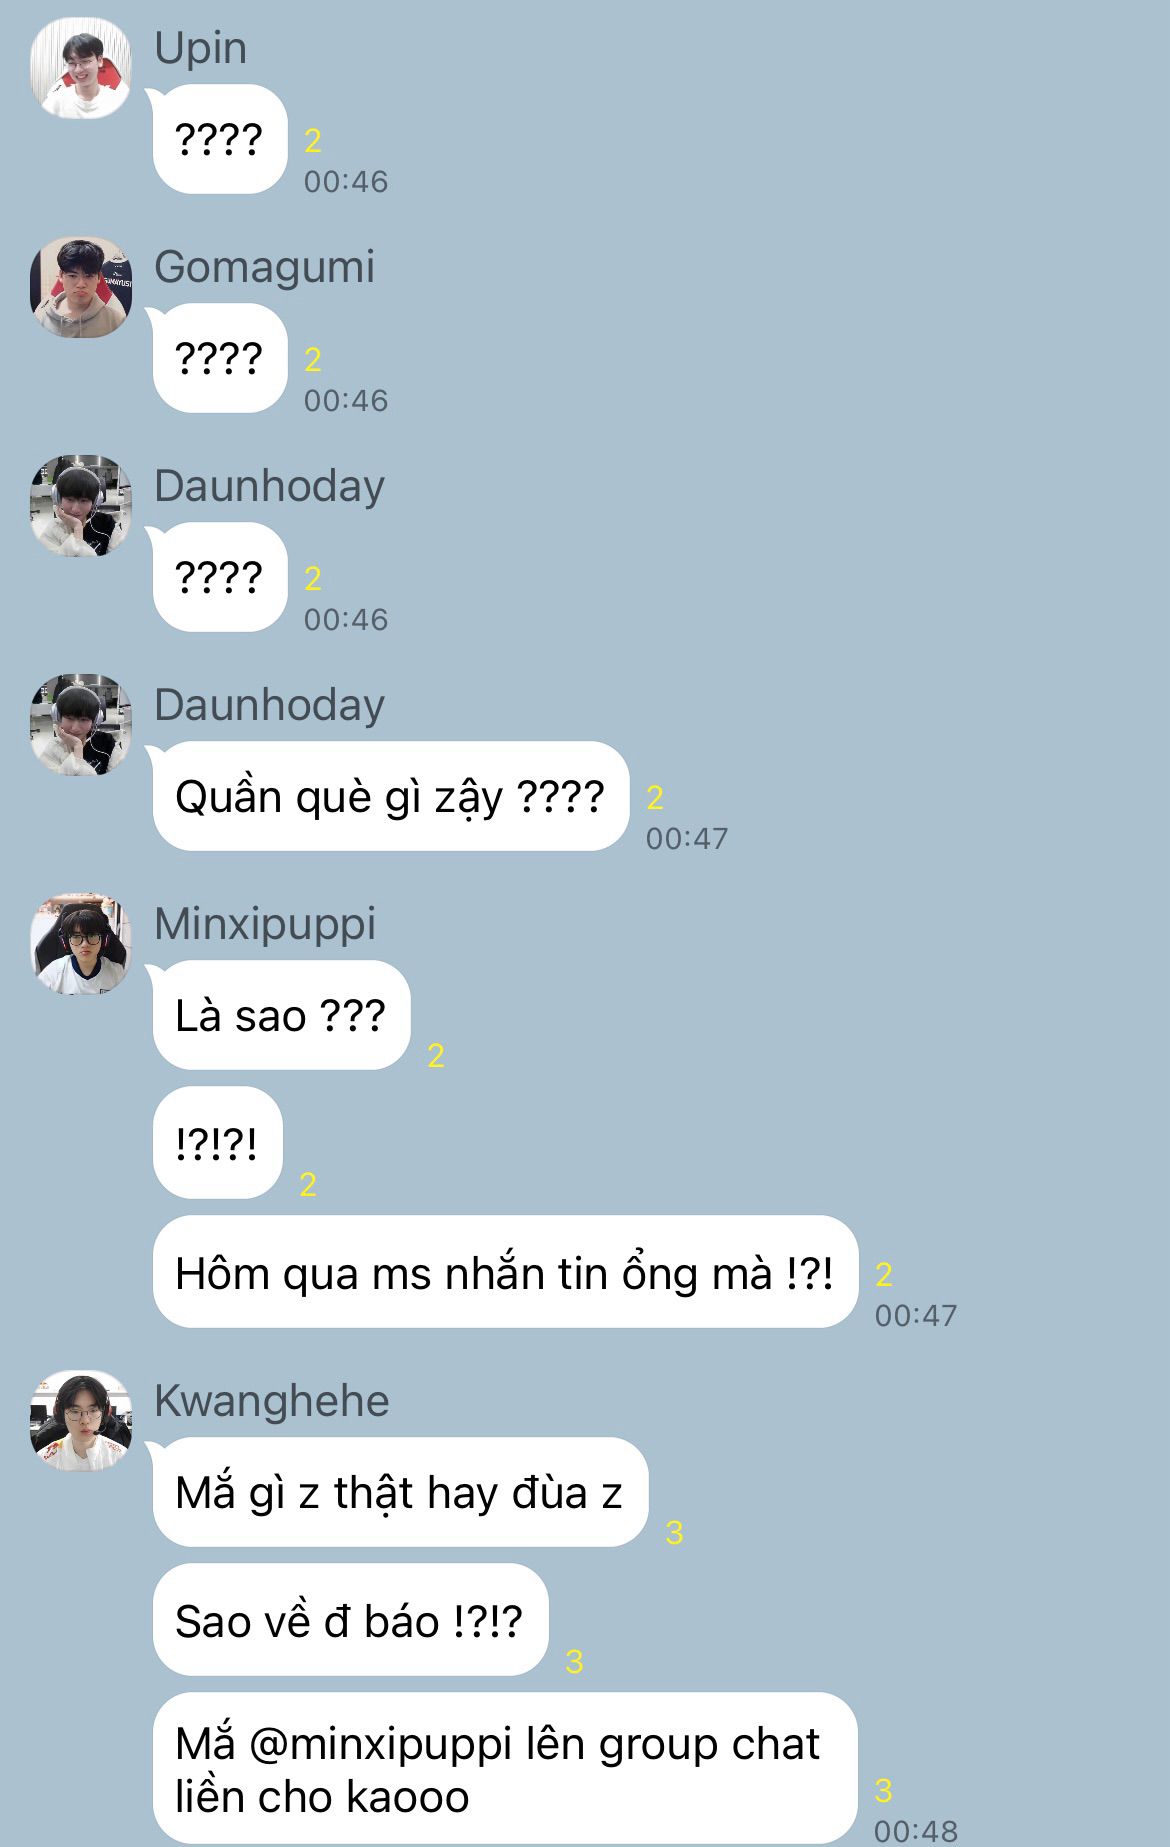Select 'Hôm qua ms nhắn tin ổng mà' message
Image resolution: width=1170 pixels, height=1847 pixels.
pos(506,1272)
